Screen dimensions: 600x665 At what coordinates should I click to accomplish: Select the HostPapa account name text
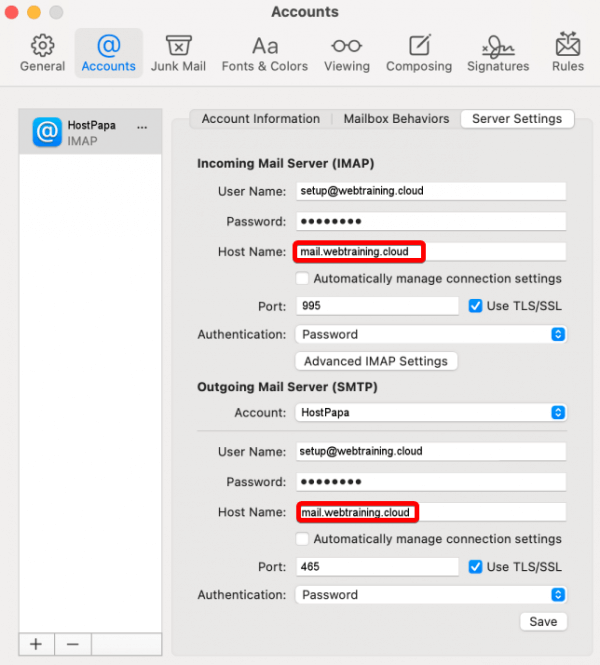[x=92, y=126]
